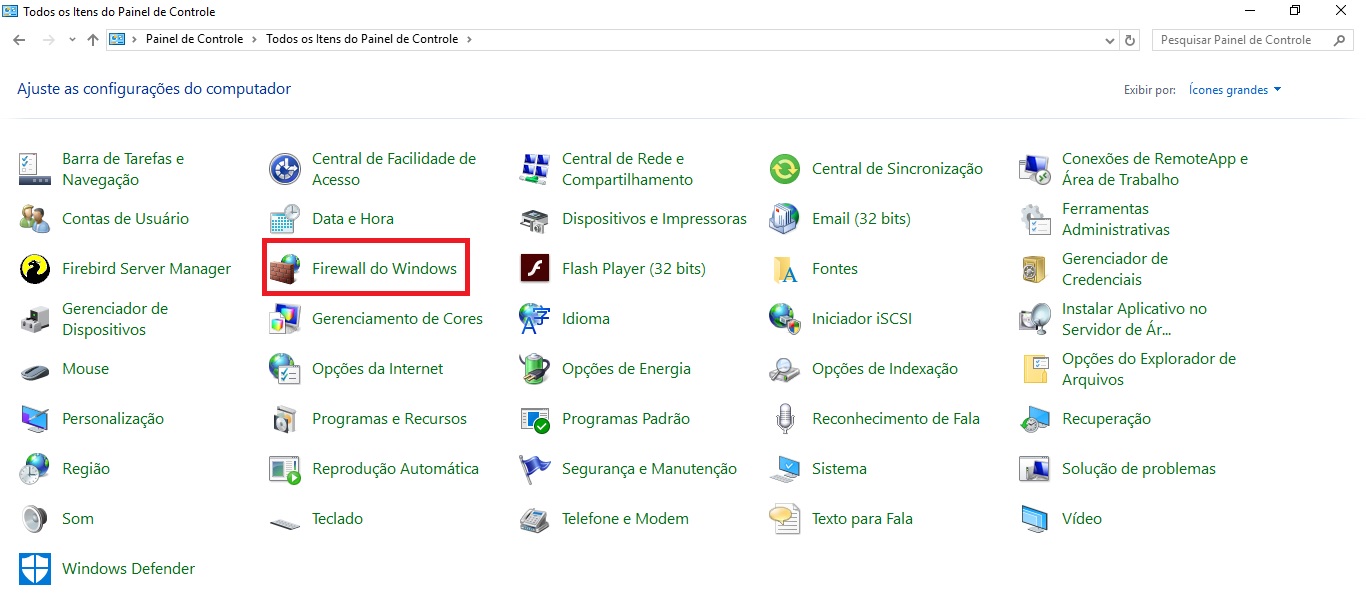Open the Segurança e Manutenção flag icon
This screenshot has width=1366, height=597.
535,469
